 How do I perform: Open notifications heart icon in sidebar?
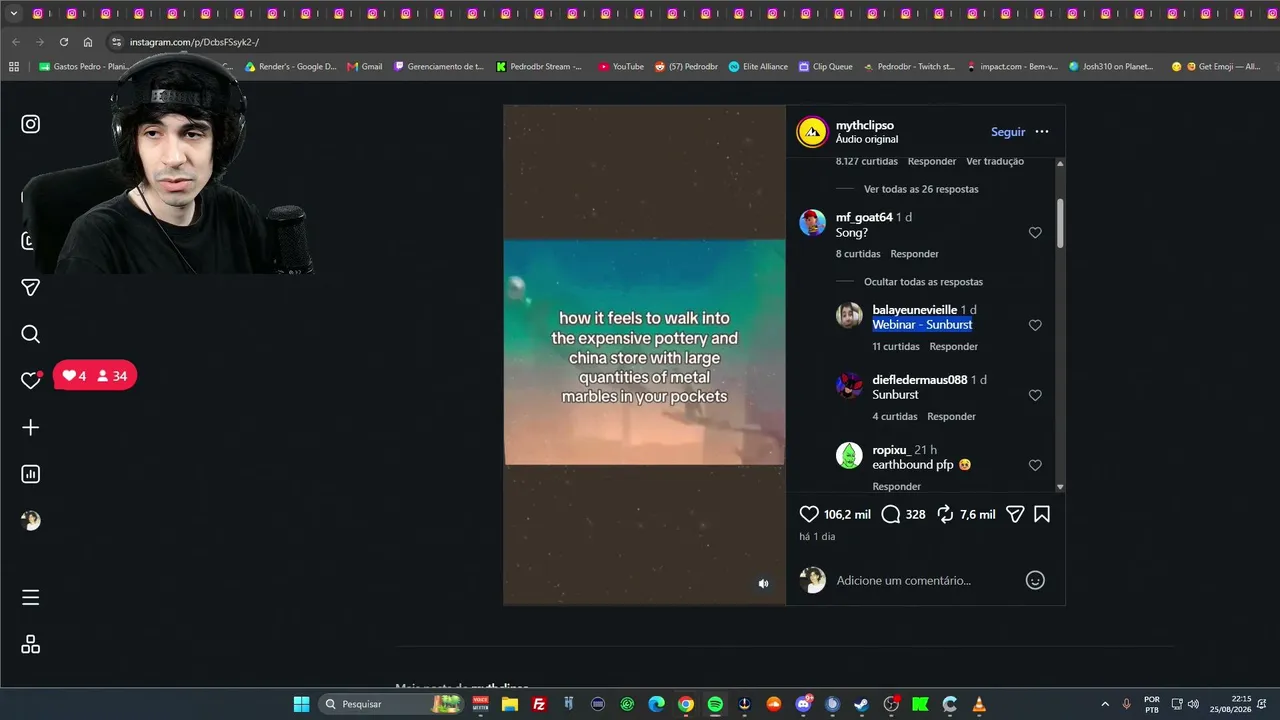(31, 380)
